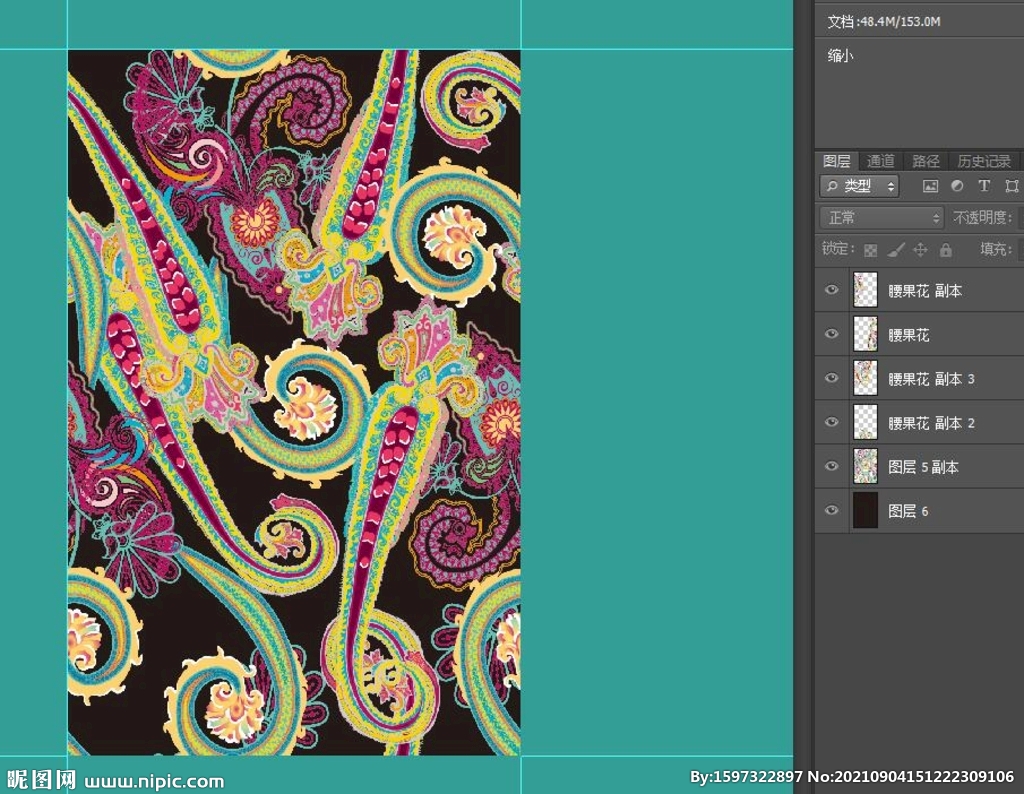This screenshot has height=794, width=1024.
Task: Switch to the 历史记录 tab
Action: pyautogui.click(x=984, y=161)
